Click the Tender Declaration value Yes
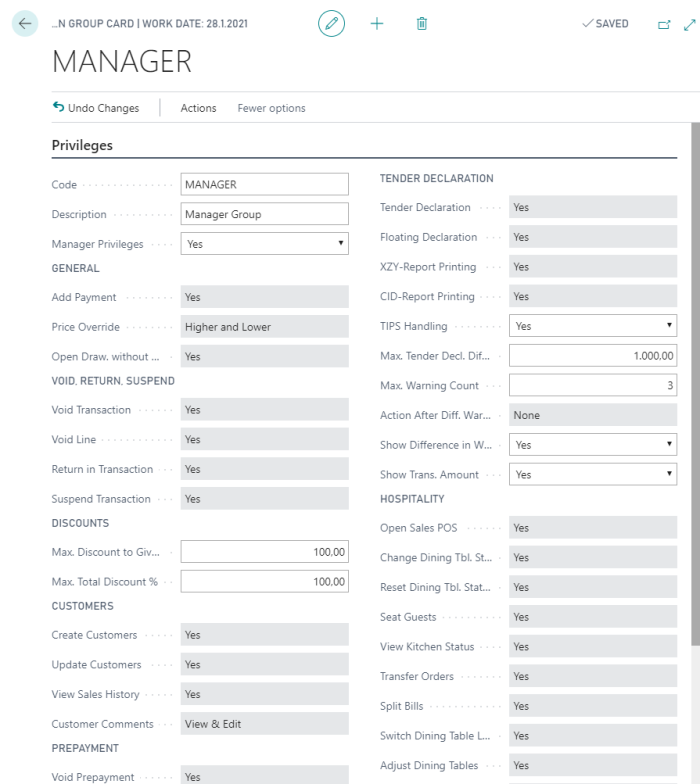Screen dimensions: 700x784 [593, 207]
